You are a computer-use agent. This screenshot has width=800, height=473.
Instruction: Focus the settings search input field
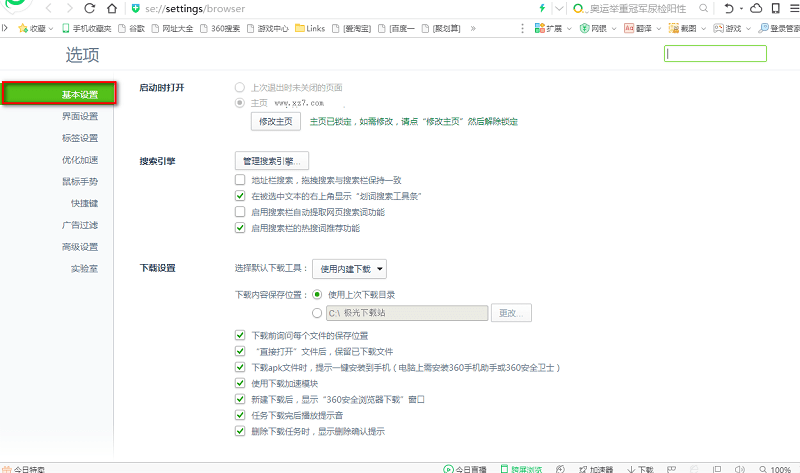point(715,54)
